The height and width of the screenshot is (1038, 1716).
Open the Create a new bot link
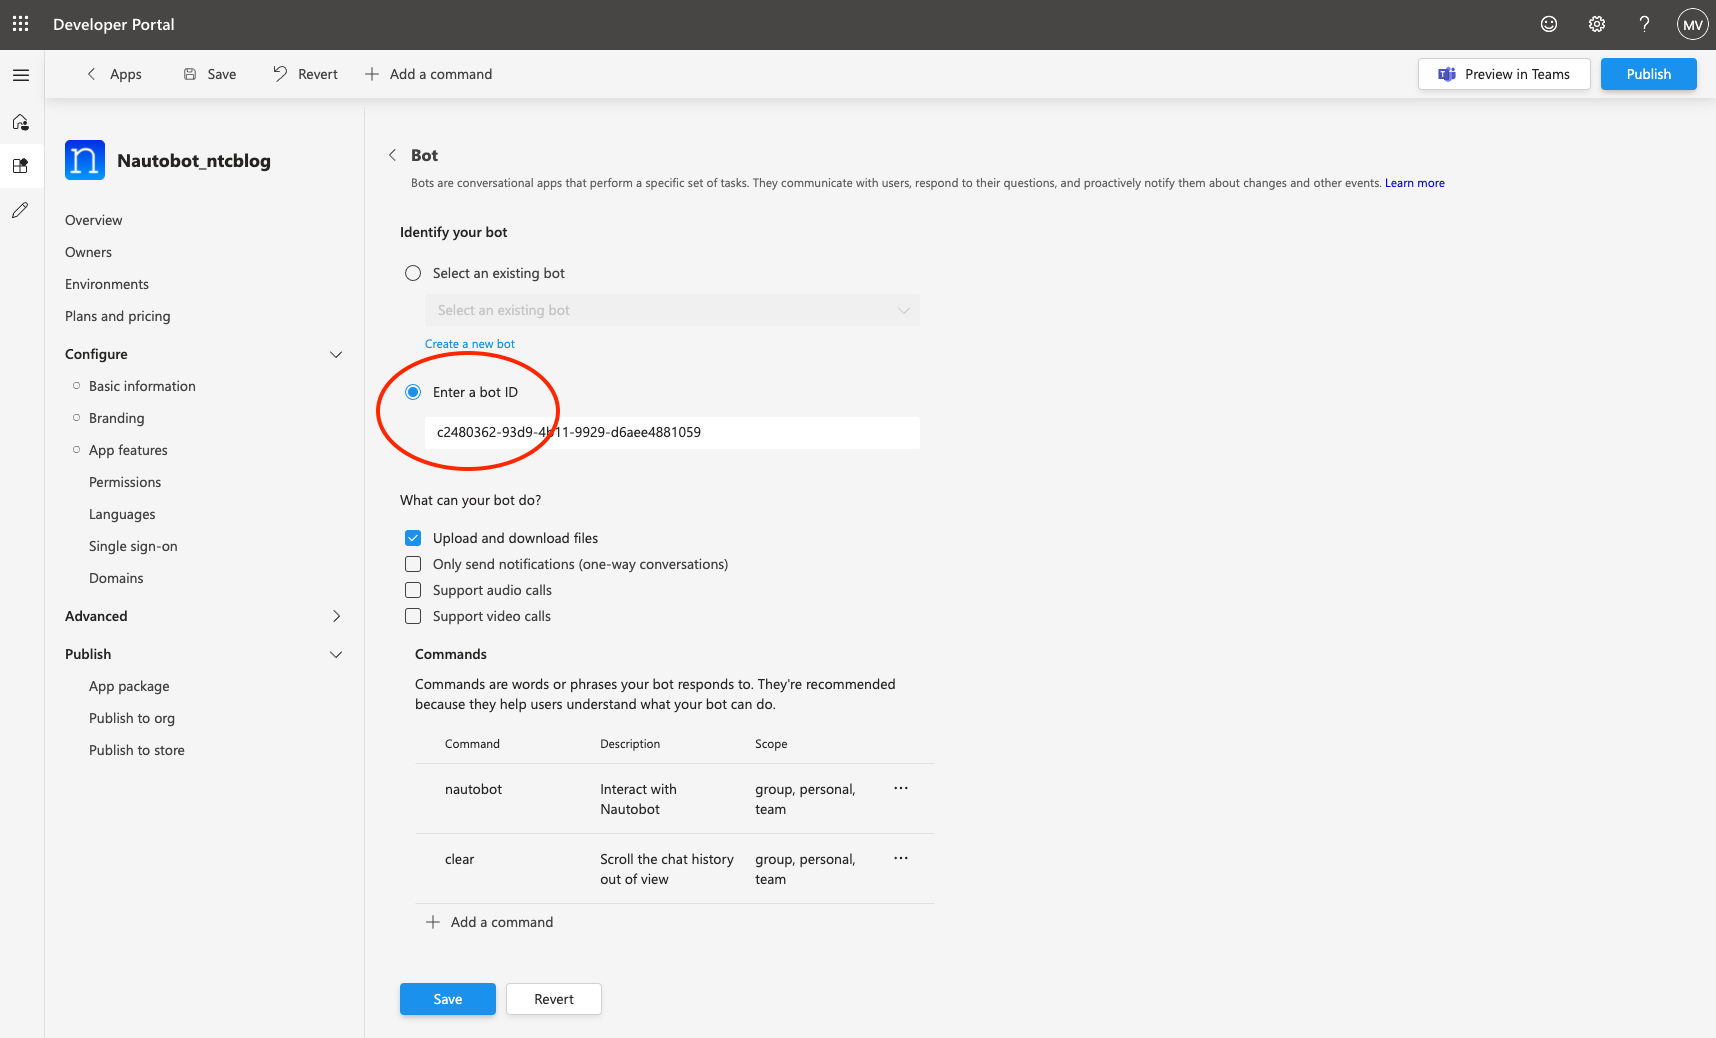click(470, 343)
